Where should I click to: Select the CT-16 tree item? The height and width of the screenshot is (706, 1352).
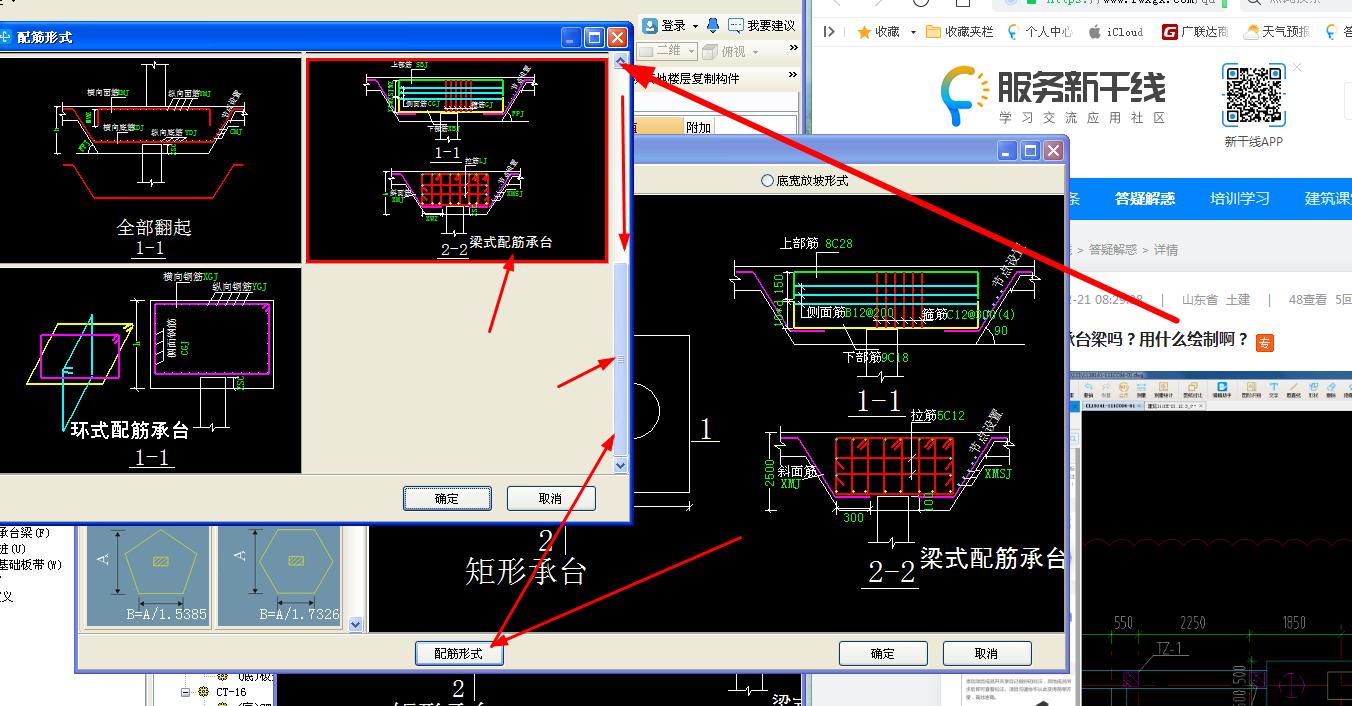[231, 692]
